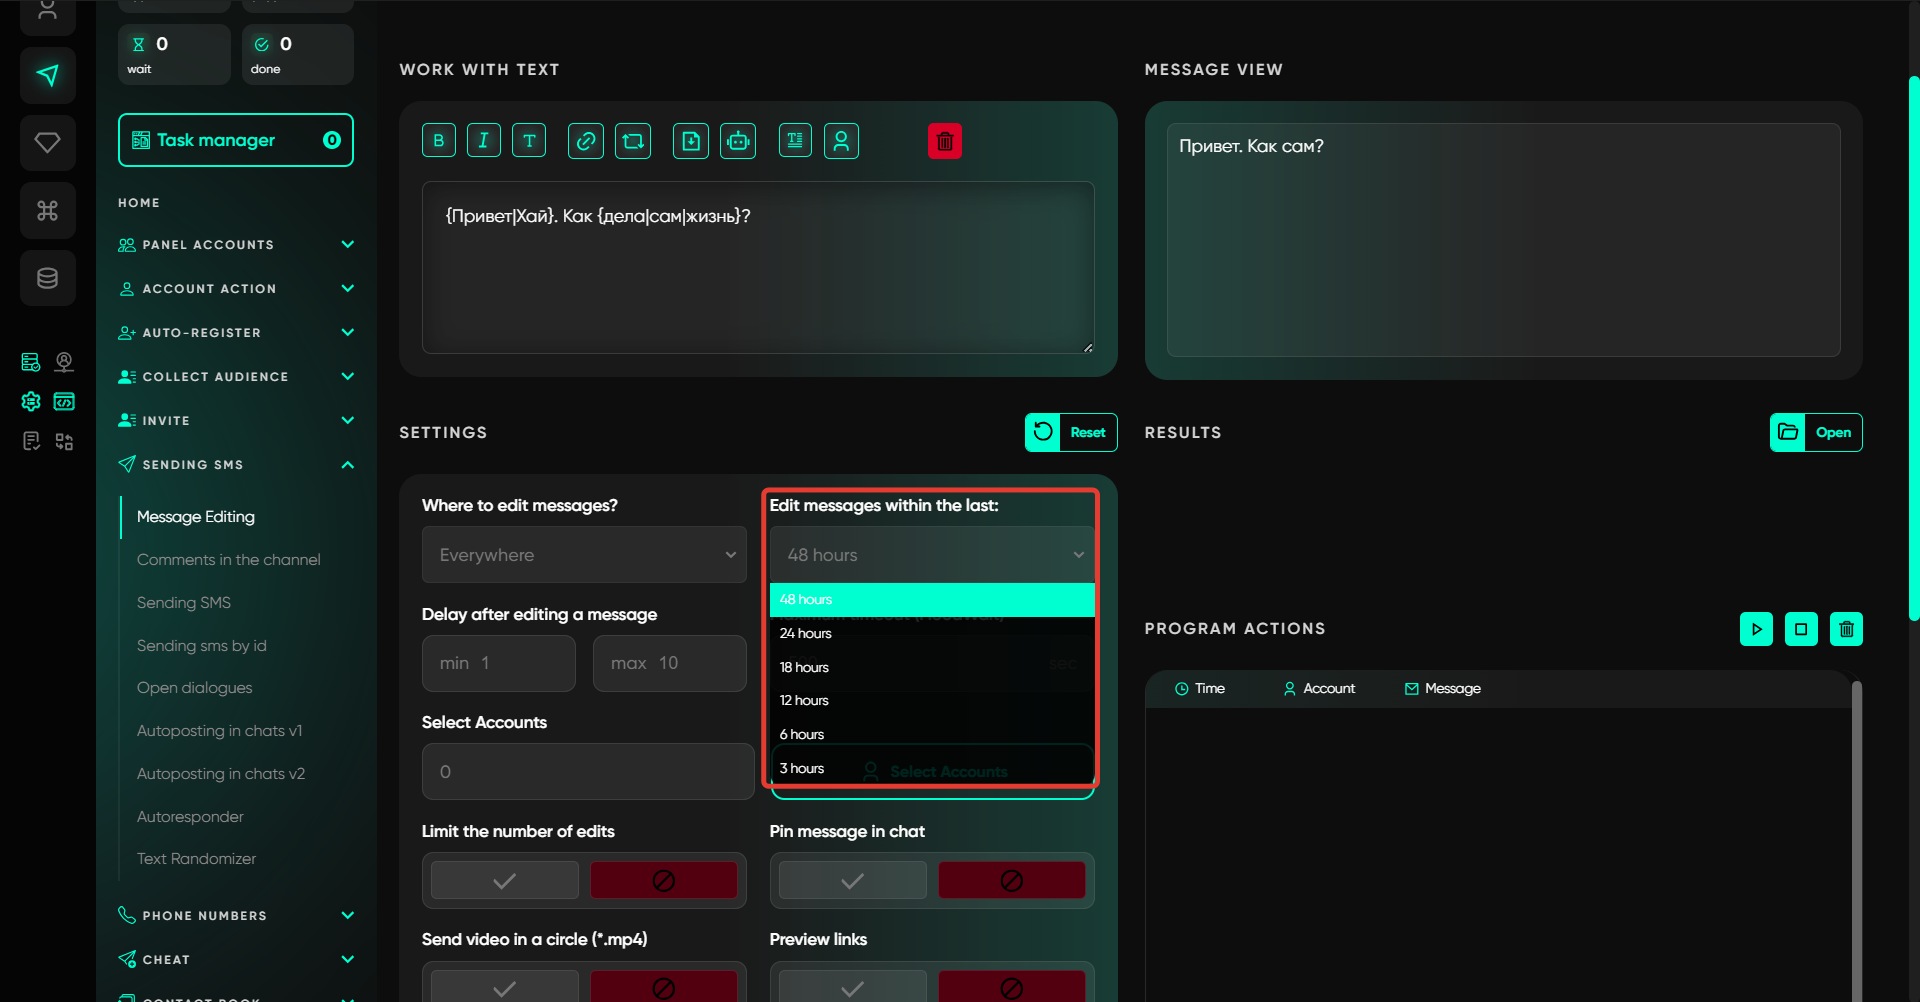Enable Pin message in chat checkmark

coord(852,880)
